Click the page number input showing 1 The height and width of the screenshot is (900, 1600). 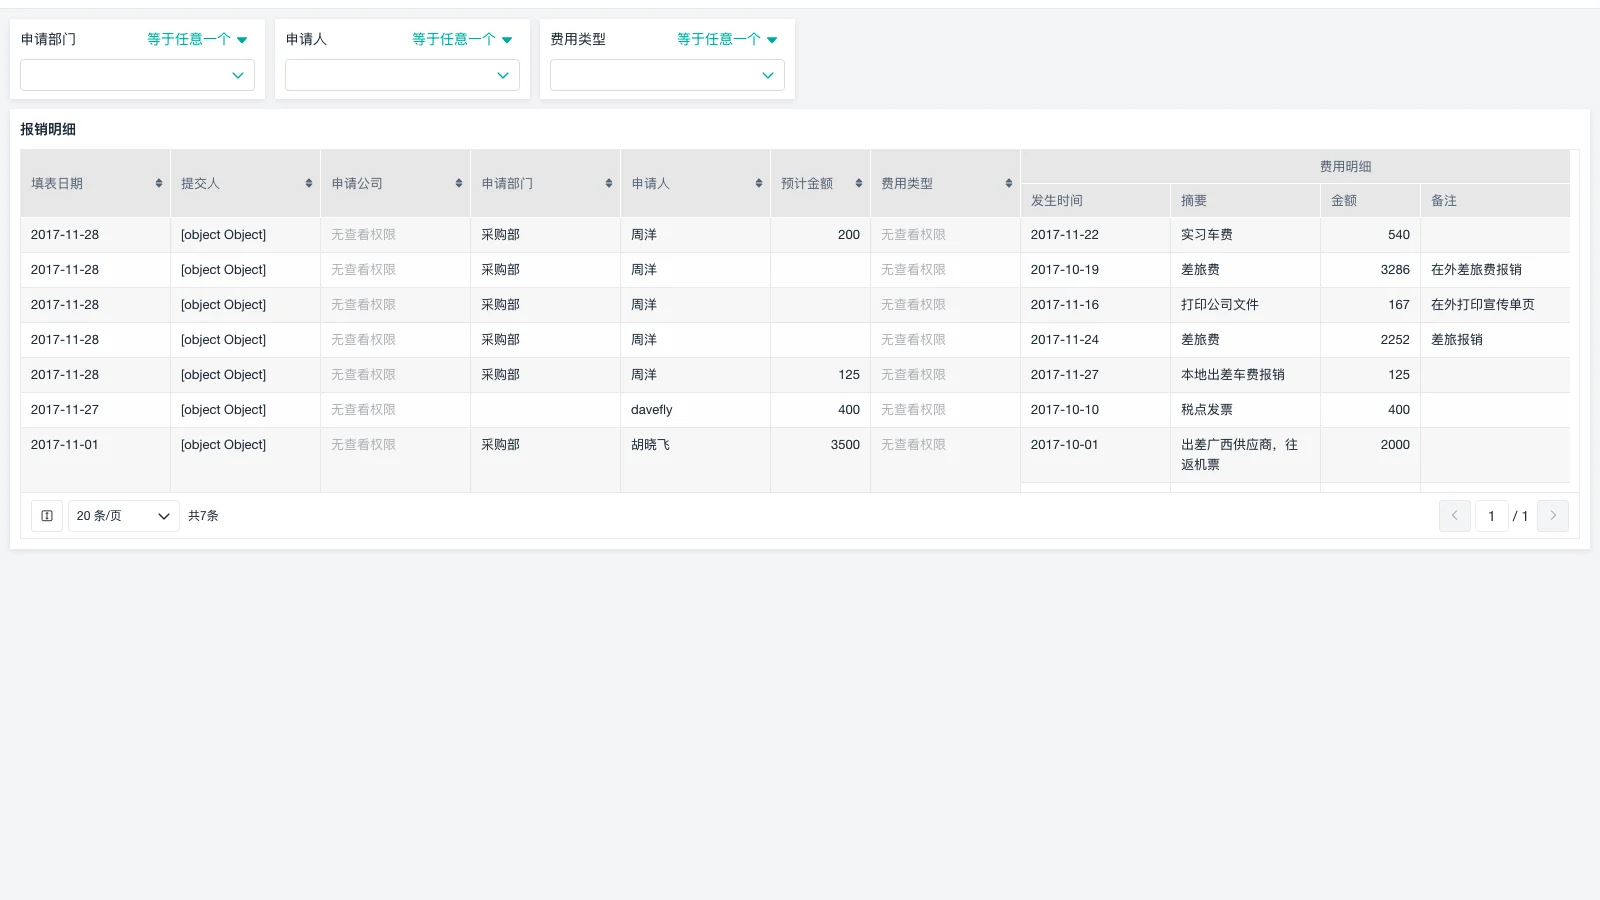click(1491, 515)
